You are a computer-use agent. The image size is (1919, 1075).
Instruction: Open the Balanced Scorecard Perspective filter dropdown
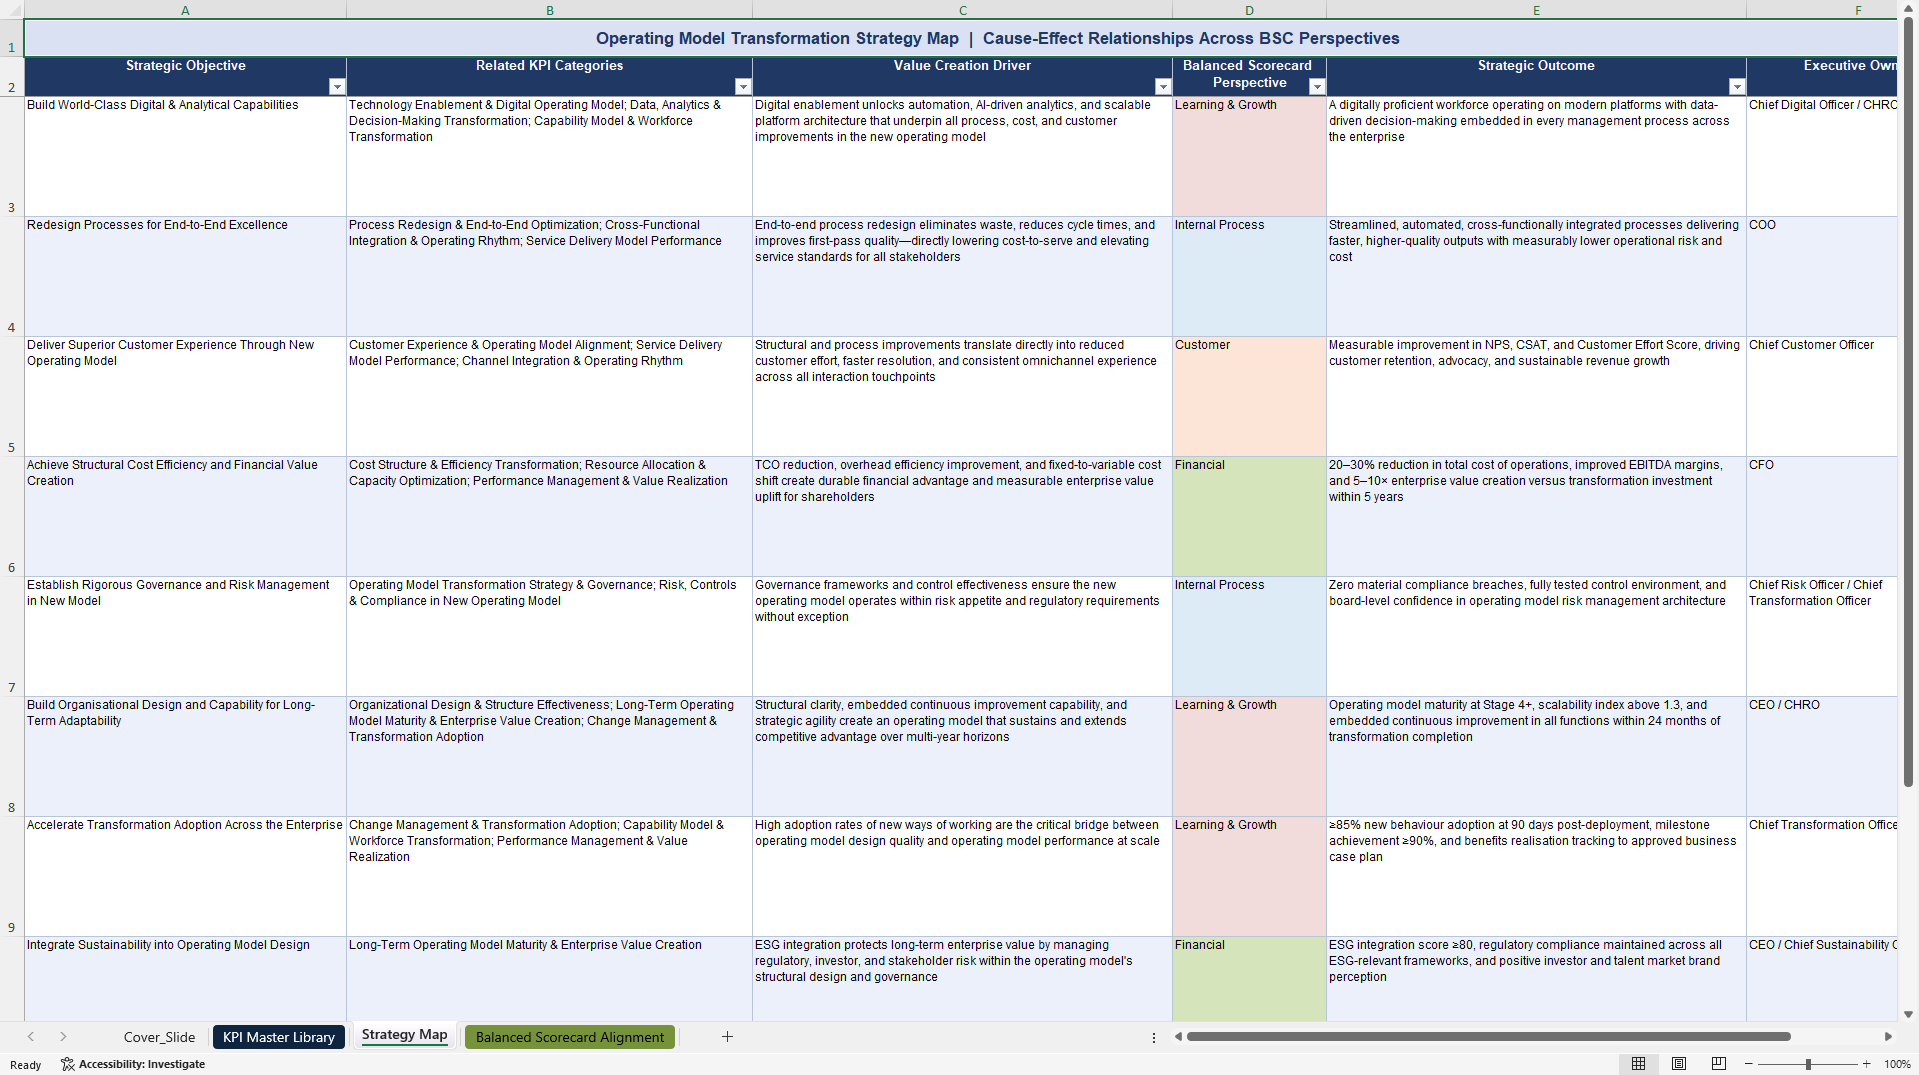pyautogui.click(x=1317, y=87)
